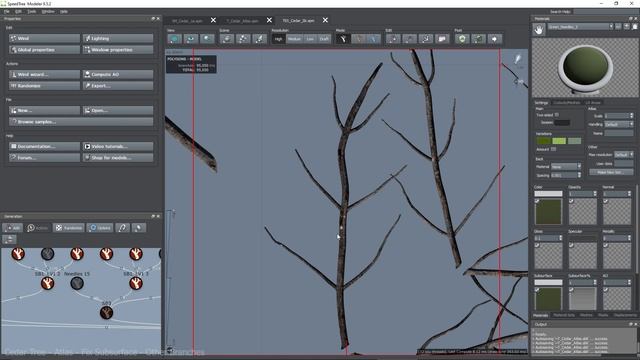This screenshot has width=640, height=360.
Task: Click the delete-material trash icon
Action: point(635,27)
